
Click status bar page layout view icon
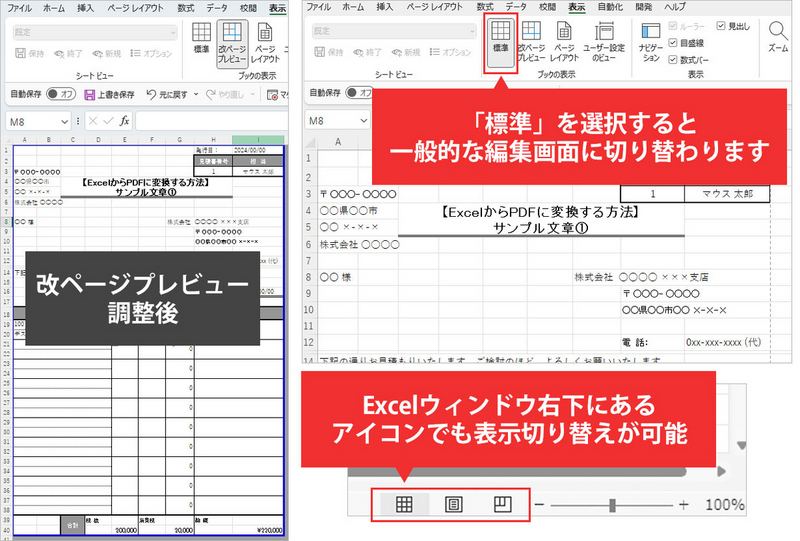pyautogui.click(x=453, y=504)
